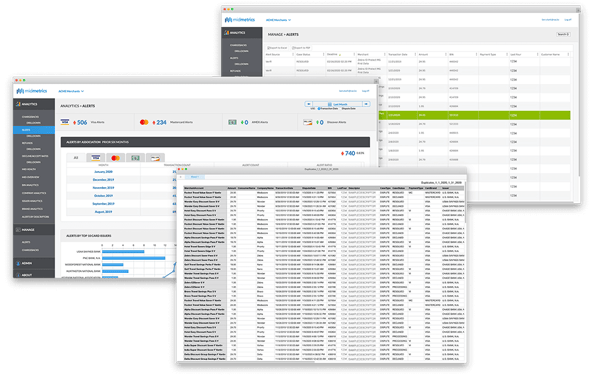This screenshot has width=600, height=375.
Task: Select the Visa tab in Alerts by Association
Action: (x=96, y=158)
